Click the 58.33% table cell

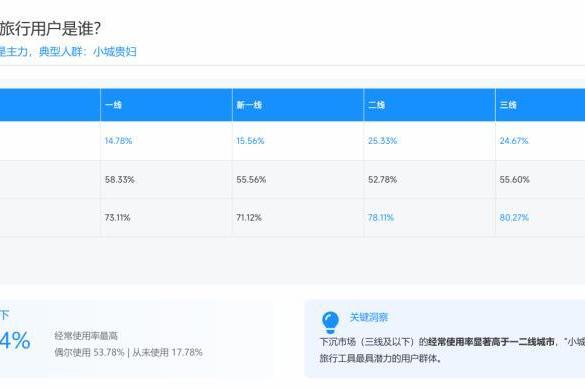pyautogui.click(x=166, y=180)
